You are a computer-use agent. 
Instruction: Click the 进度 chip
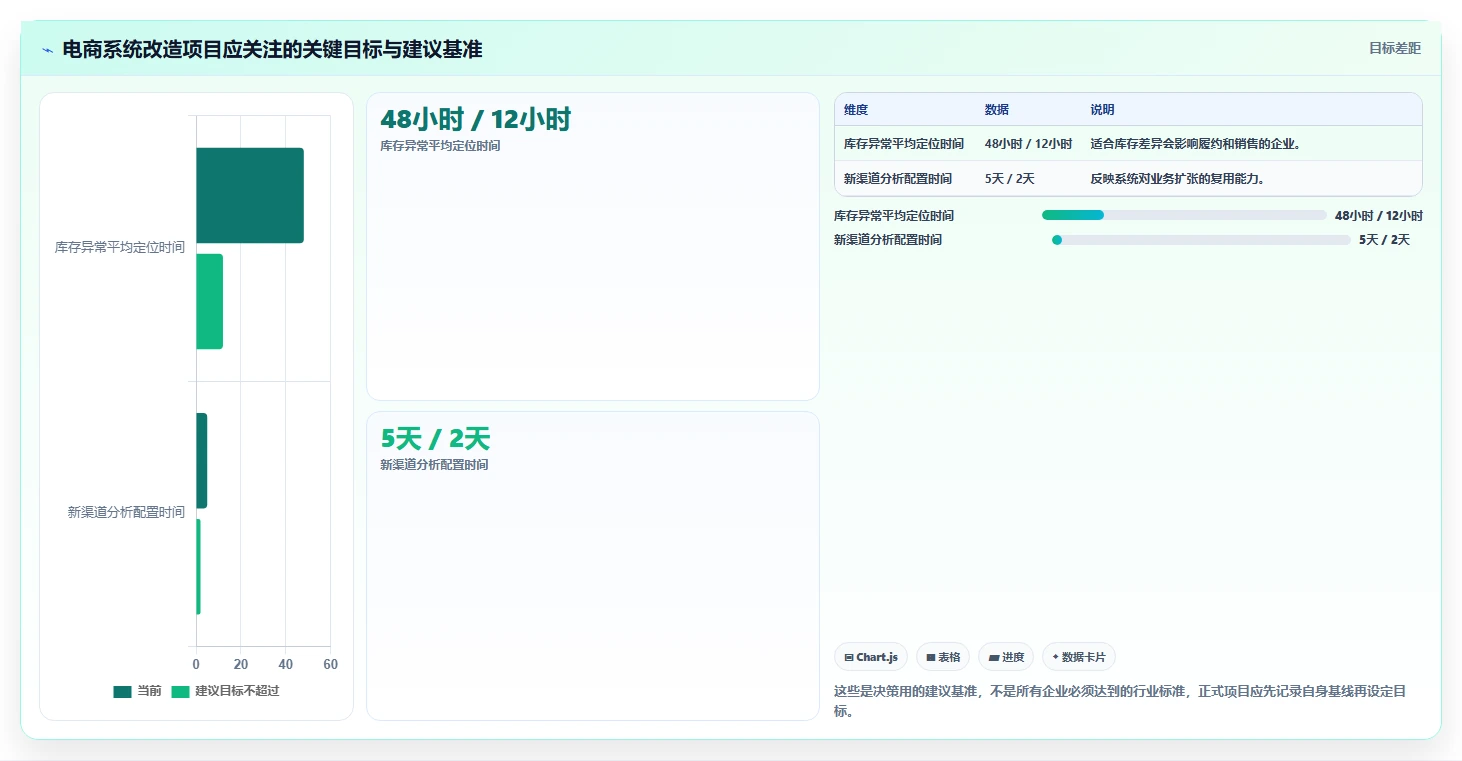pos(1006,657)
